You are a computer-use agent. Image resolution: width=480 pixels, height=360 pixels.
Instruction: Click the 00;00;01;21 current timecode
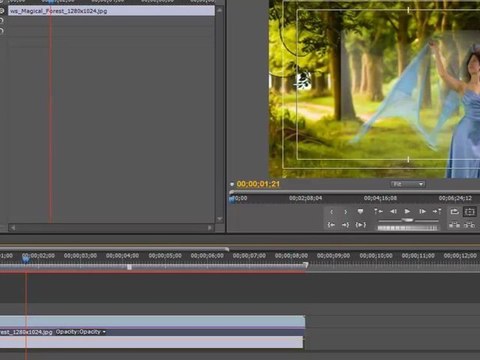click(258, 184)
